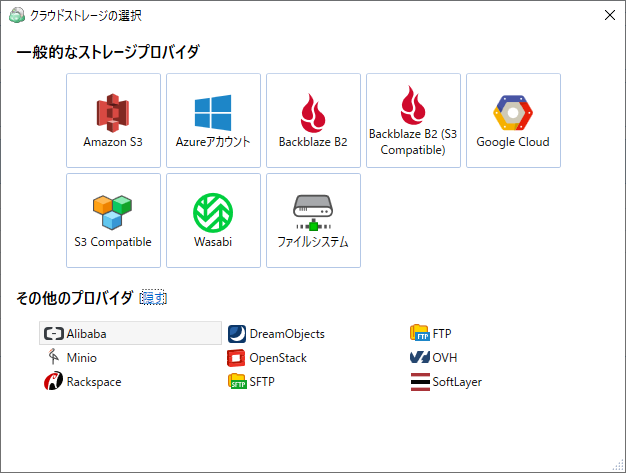Select Backblaze B2 (S3 Compatible) tile
Screen dimensions: 626x473
pyautogui.click(x=413, y=121)
